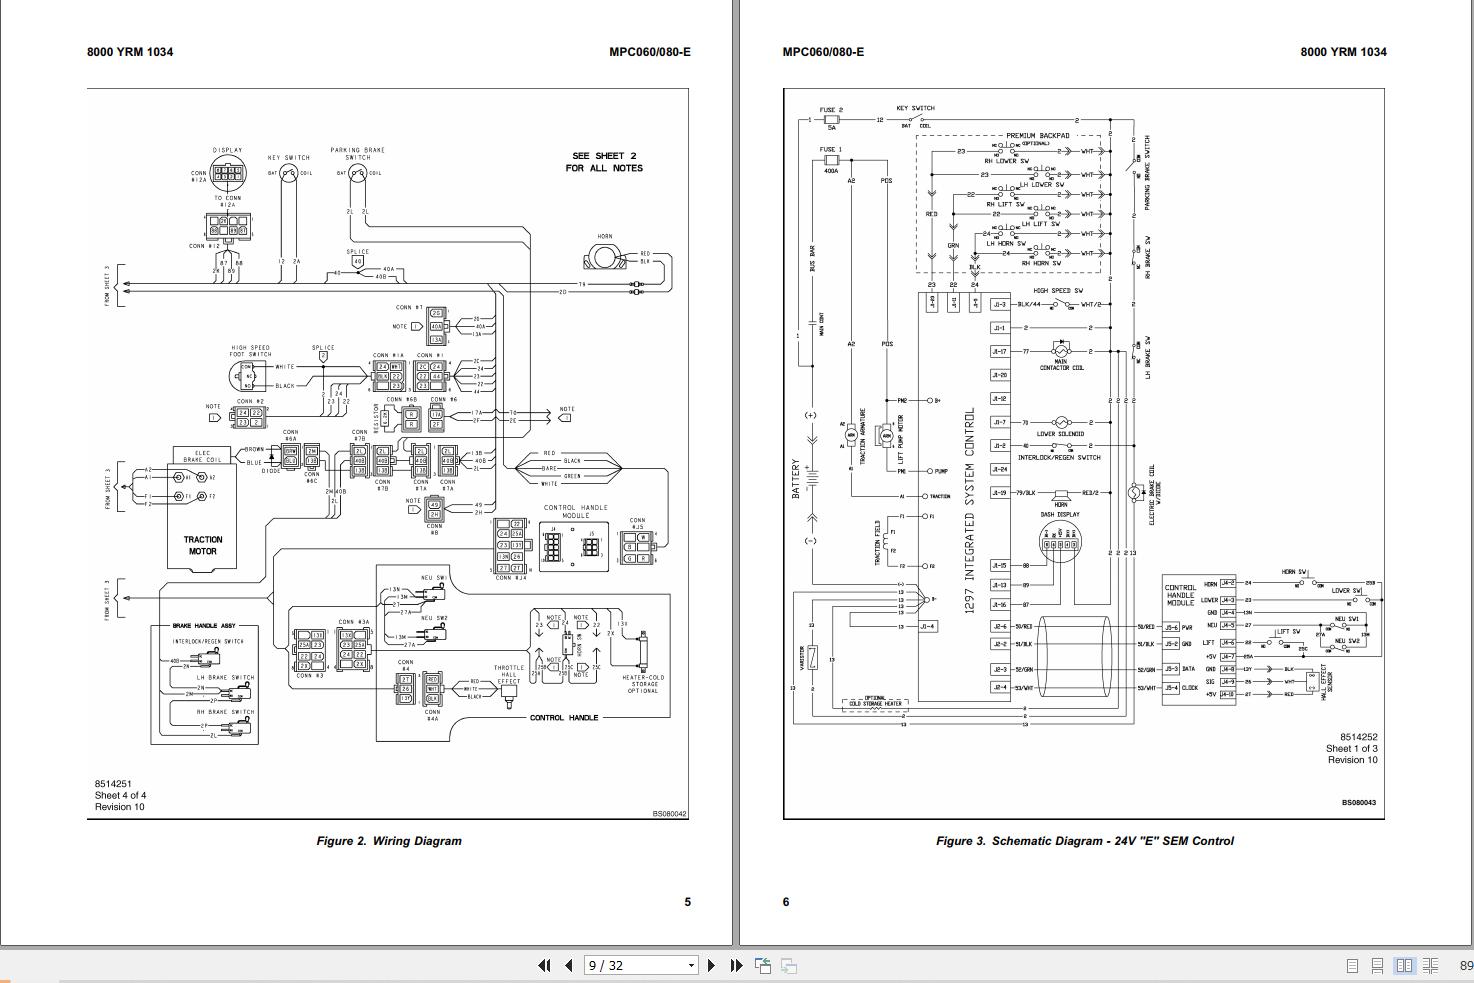Image resolution: width=1474 pixels, height=983 pixels.
Task: Advance to the next page
Action: tap(711, 966)
